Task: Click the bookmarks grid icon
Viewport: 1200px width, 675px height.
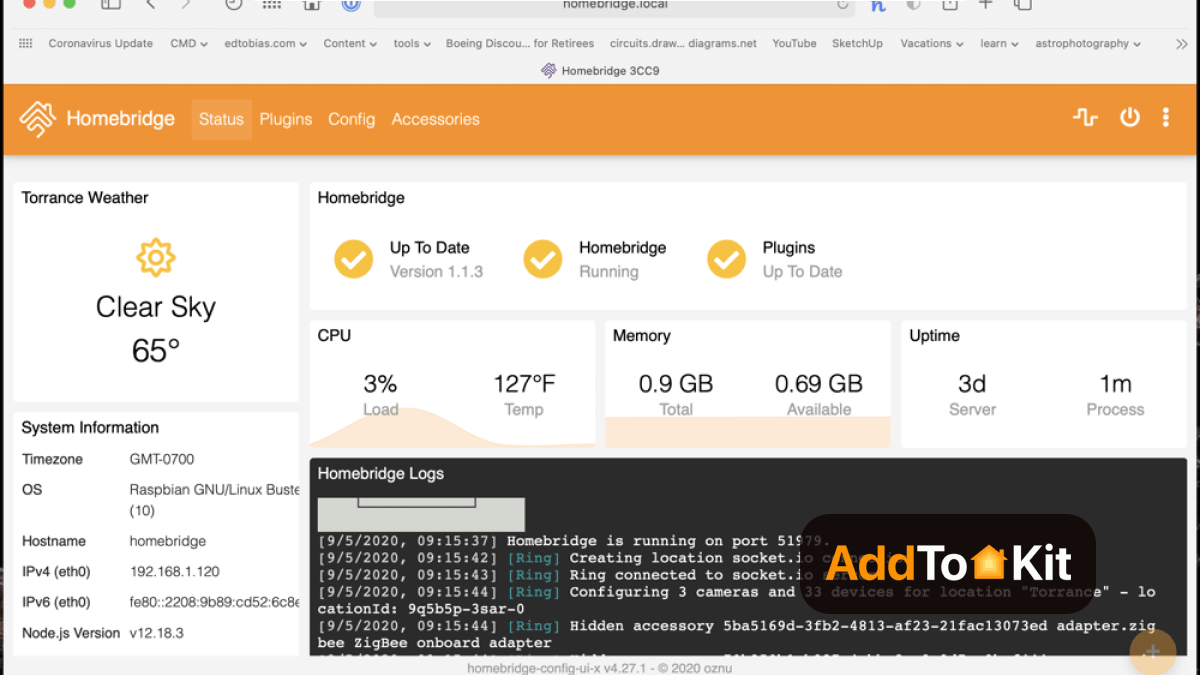Action: [x=26, y=44]
